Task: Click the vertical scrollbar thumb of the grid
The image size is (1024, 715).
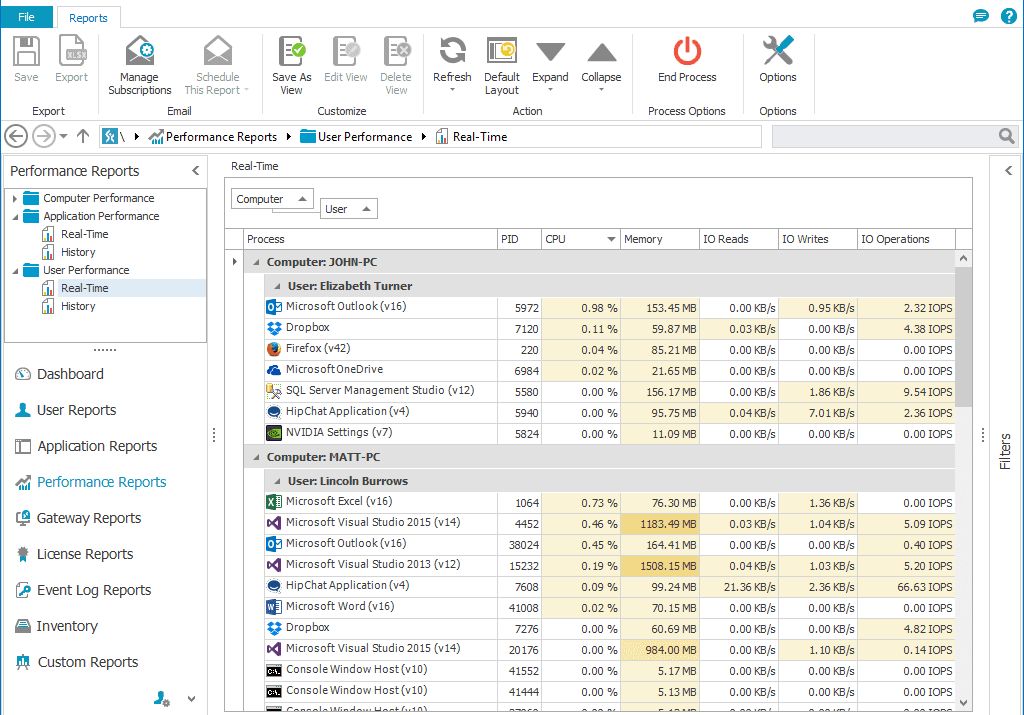Action: pyautogui.click(x=963, y=336)
